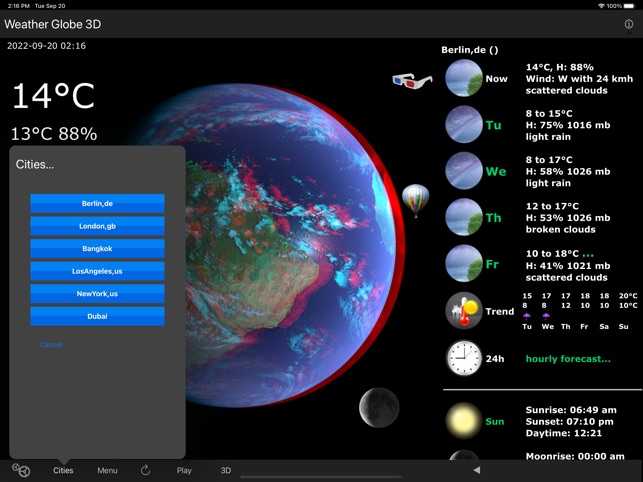
Task: Tap the Trend label
Action: click(x=499, y=311)
